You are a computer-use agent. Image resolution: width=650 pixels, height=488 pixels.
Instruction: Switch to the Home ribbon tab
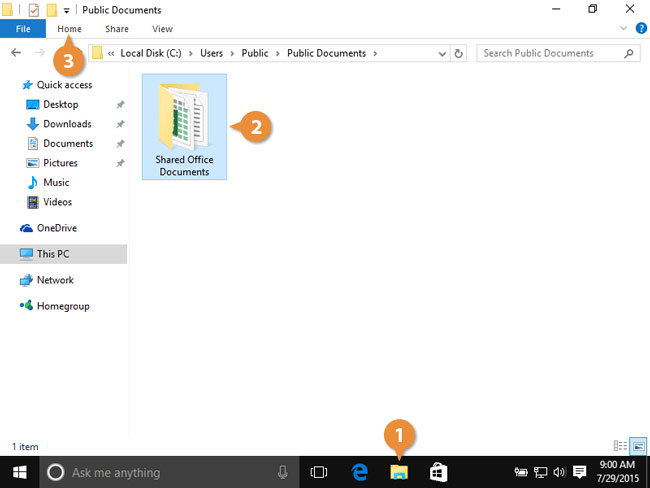[x=69, y=29]
